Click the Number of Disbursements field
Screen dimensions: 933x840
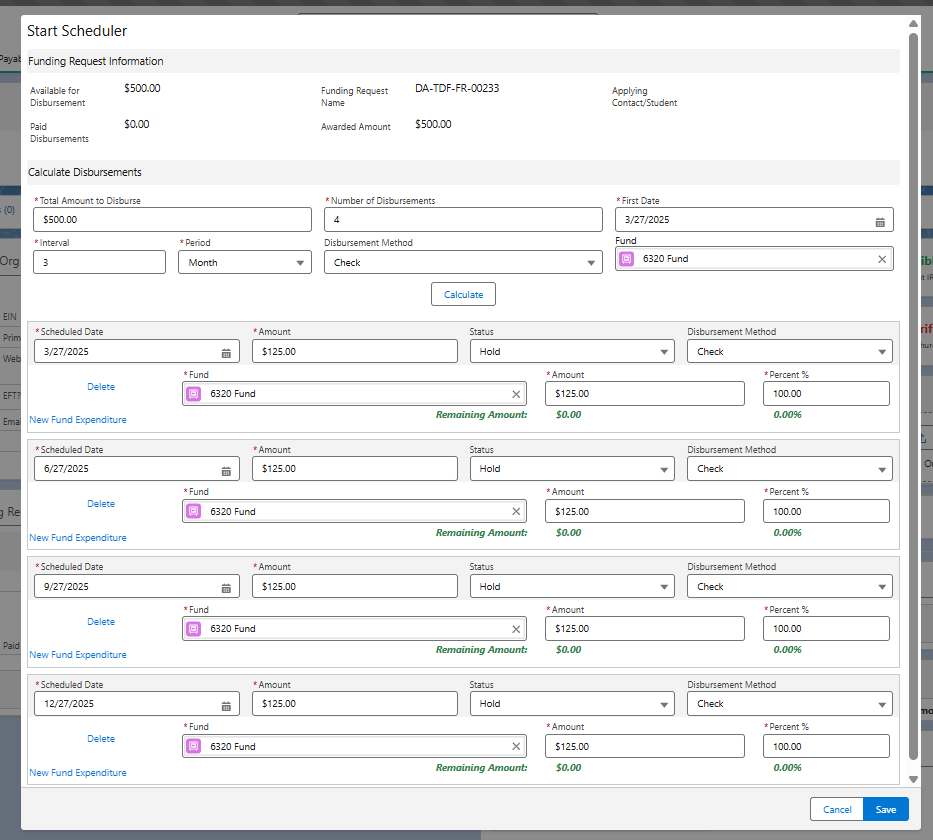463,220
